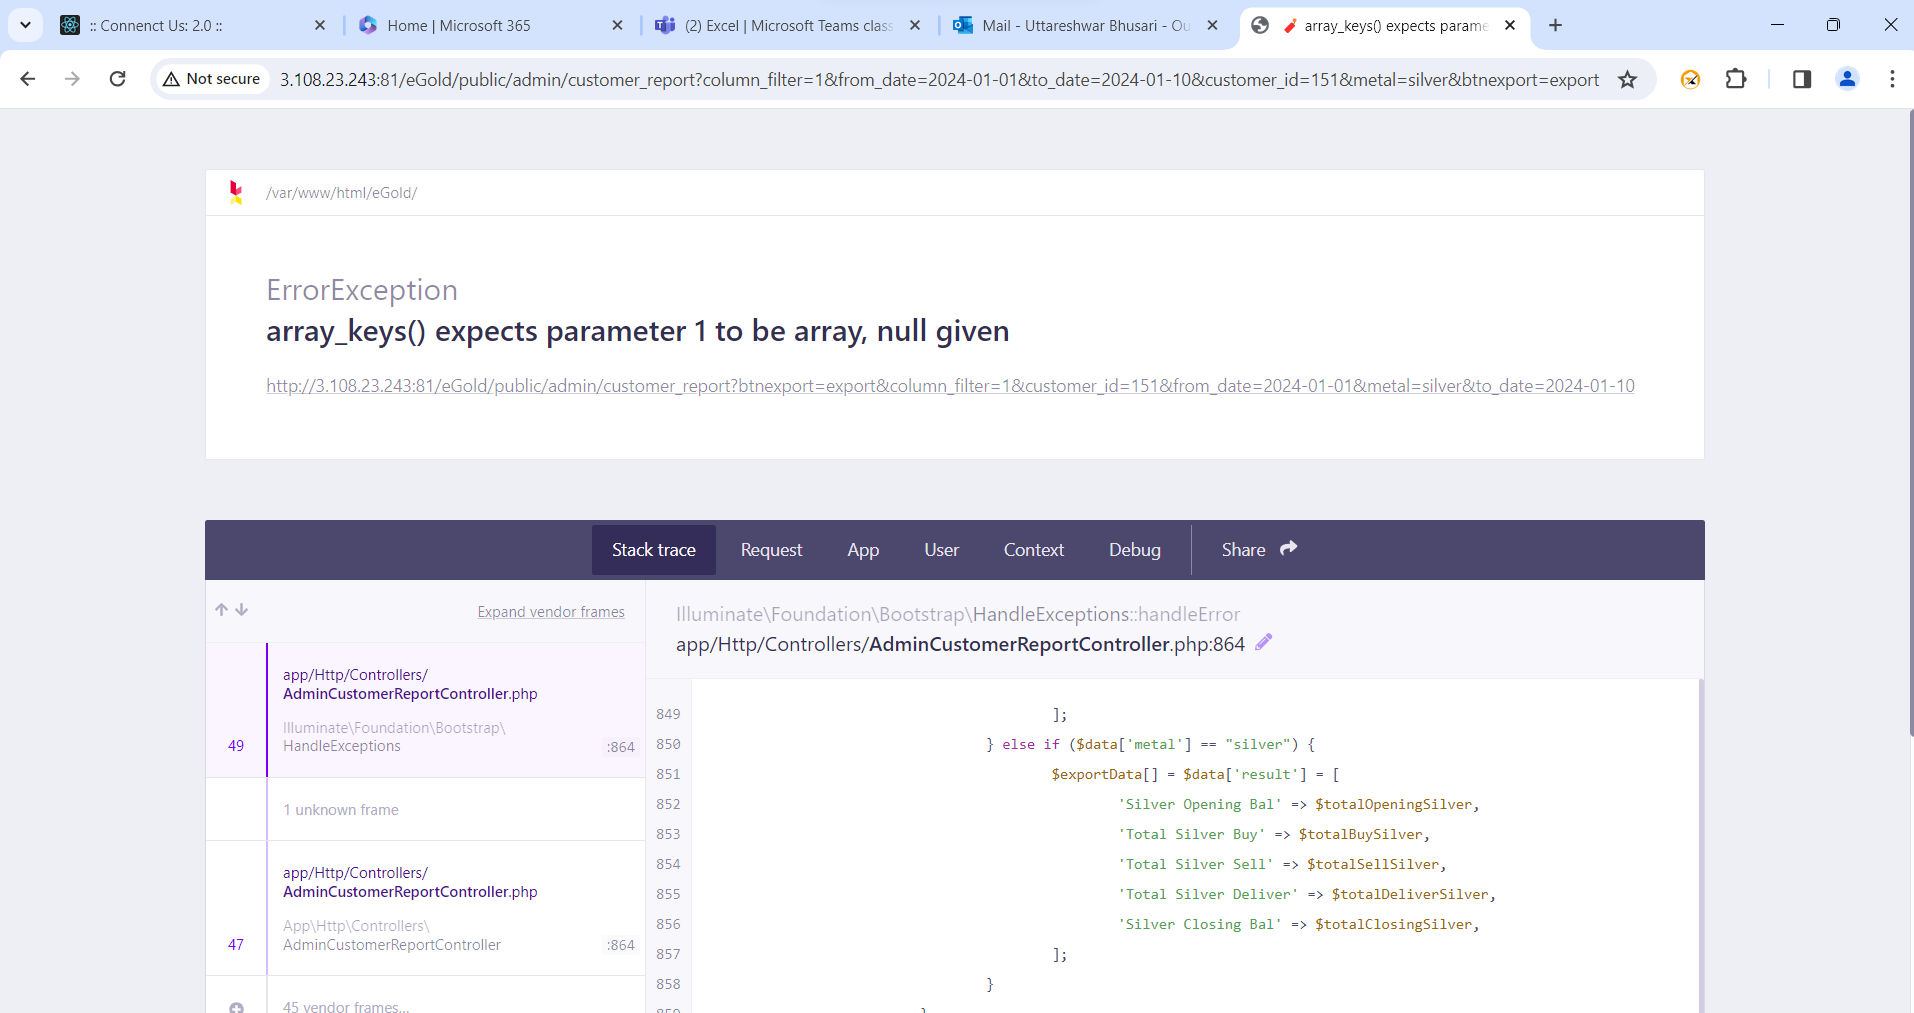Image resolution: width=1914 pixels, height=1013 pixels.
Task: Click the ErrorException heading text
Action: 362,290
